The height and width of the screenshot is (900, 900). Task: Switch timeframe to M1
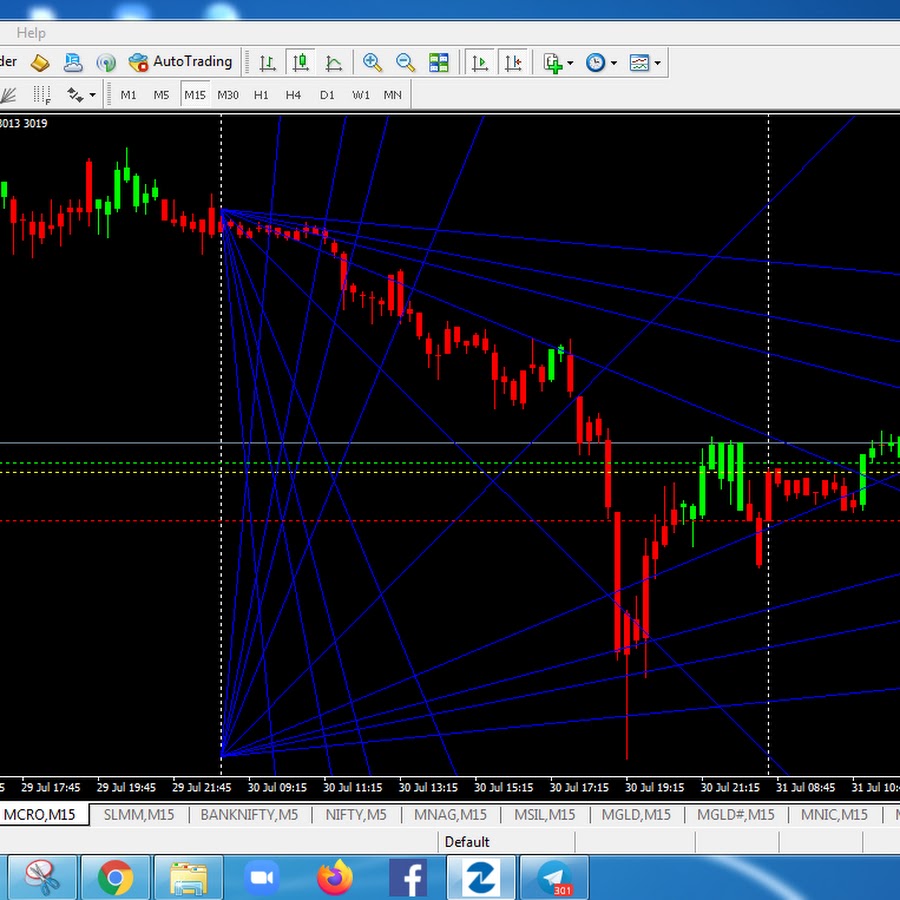(x=128, y=95)
